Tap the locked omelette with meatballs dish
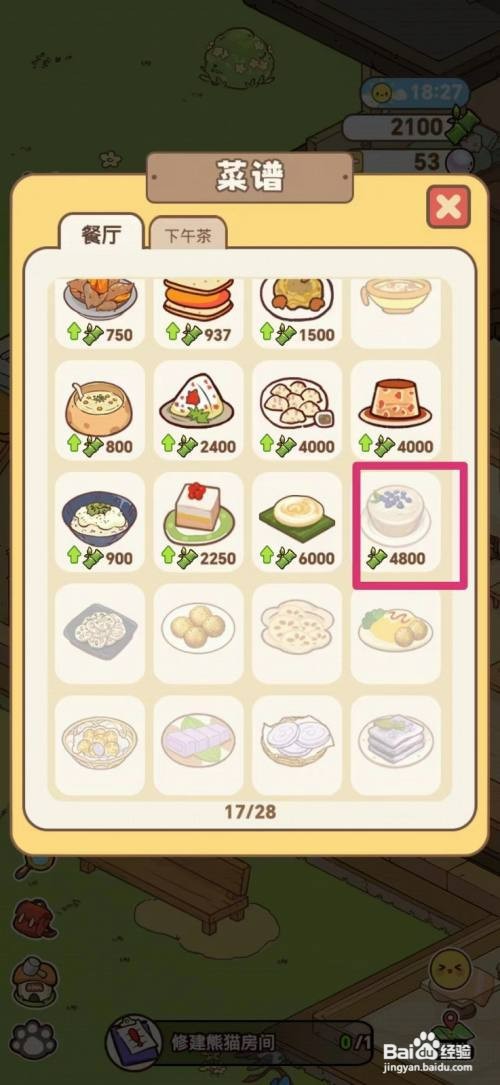 pos(396,633)
